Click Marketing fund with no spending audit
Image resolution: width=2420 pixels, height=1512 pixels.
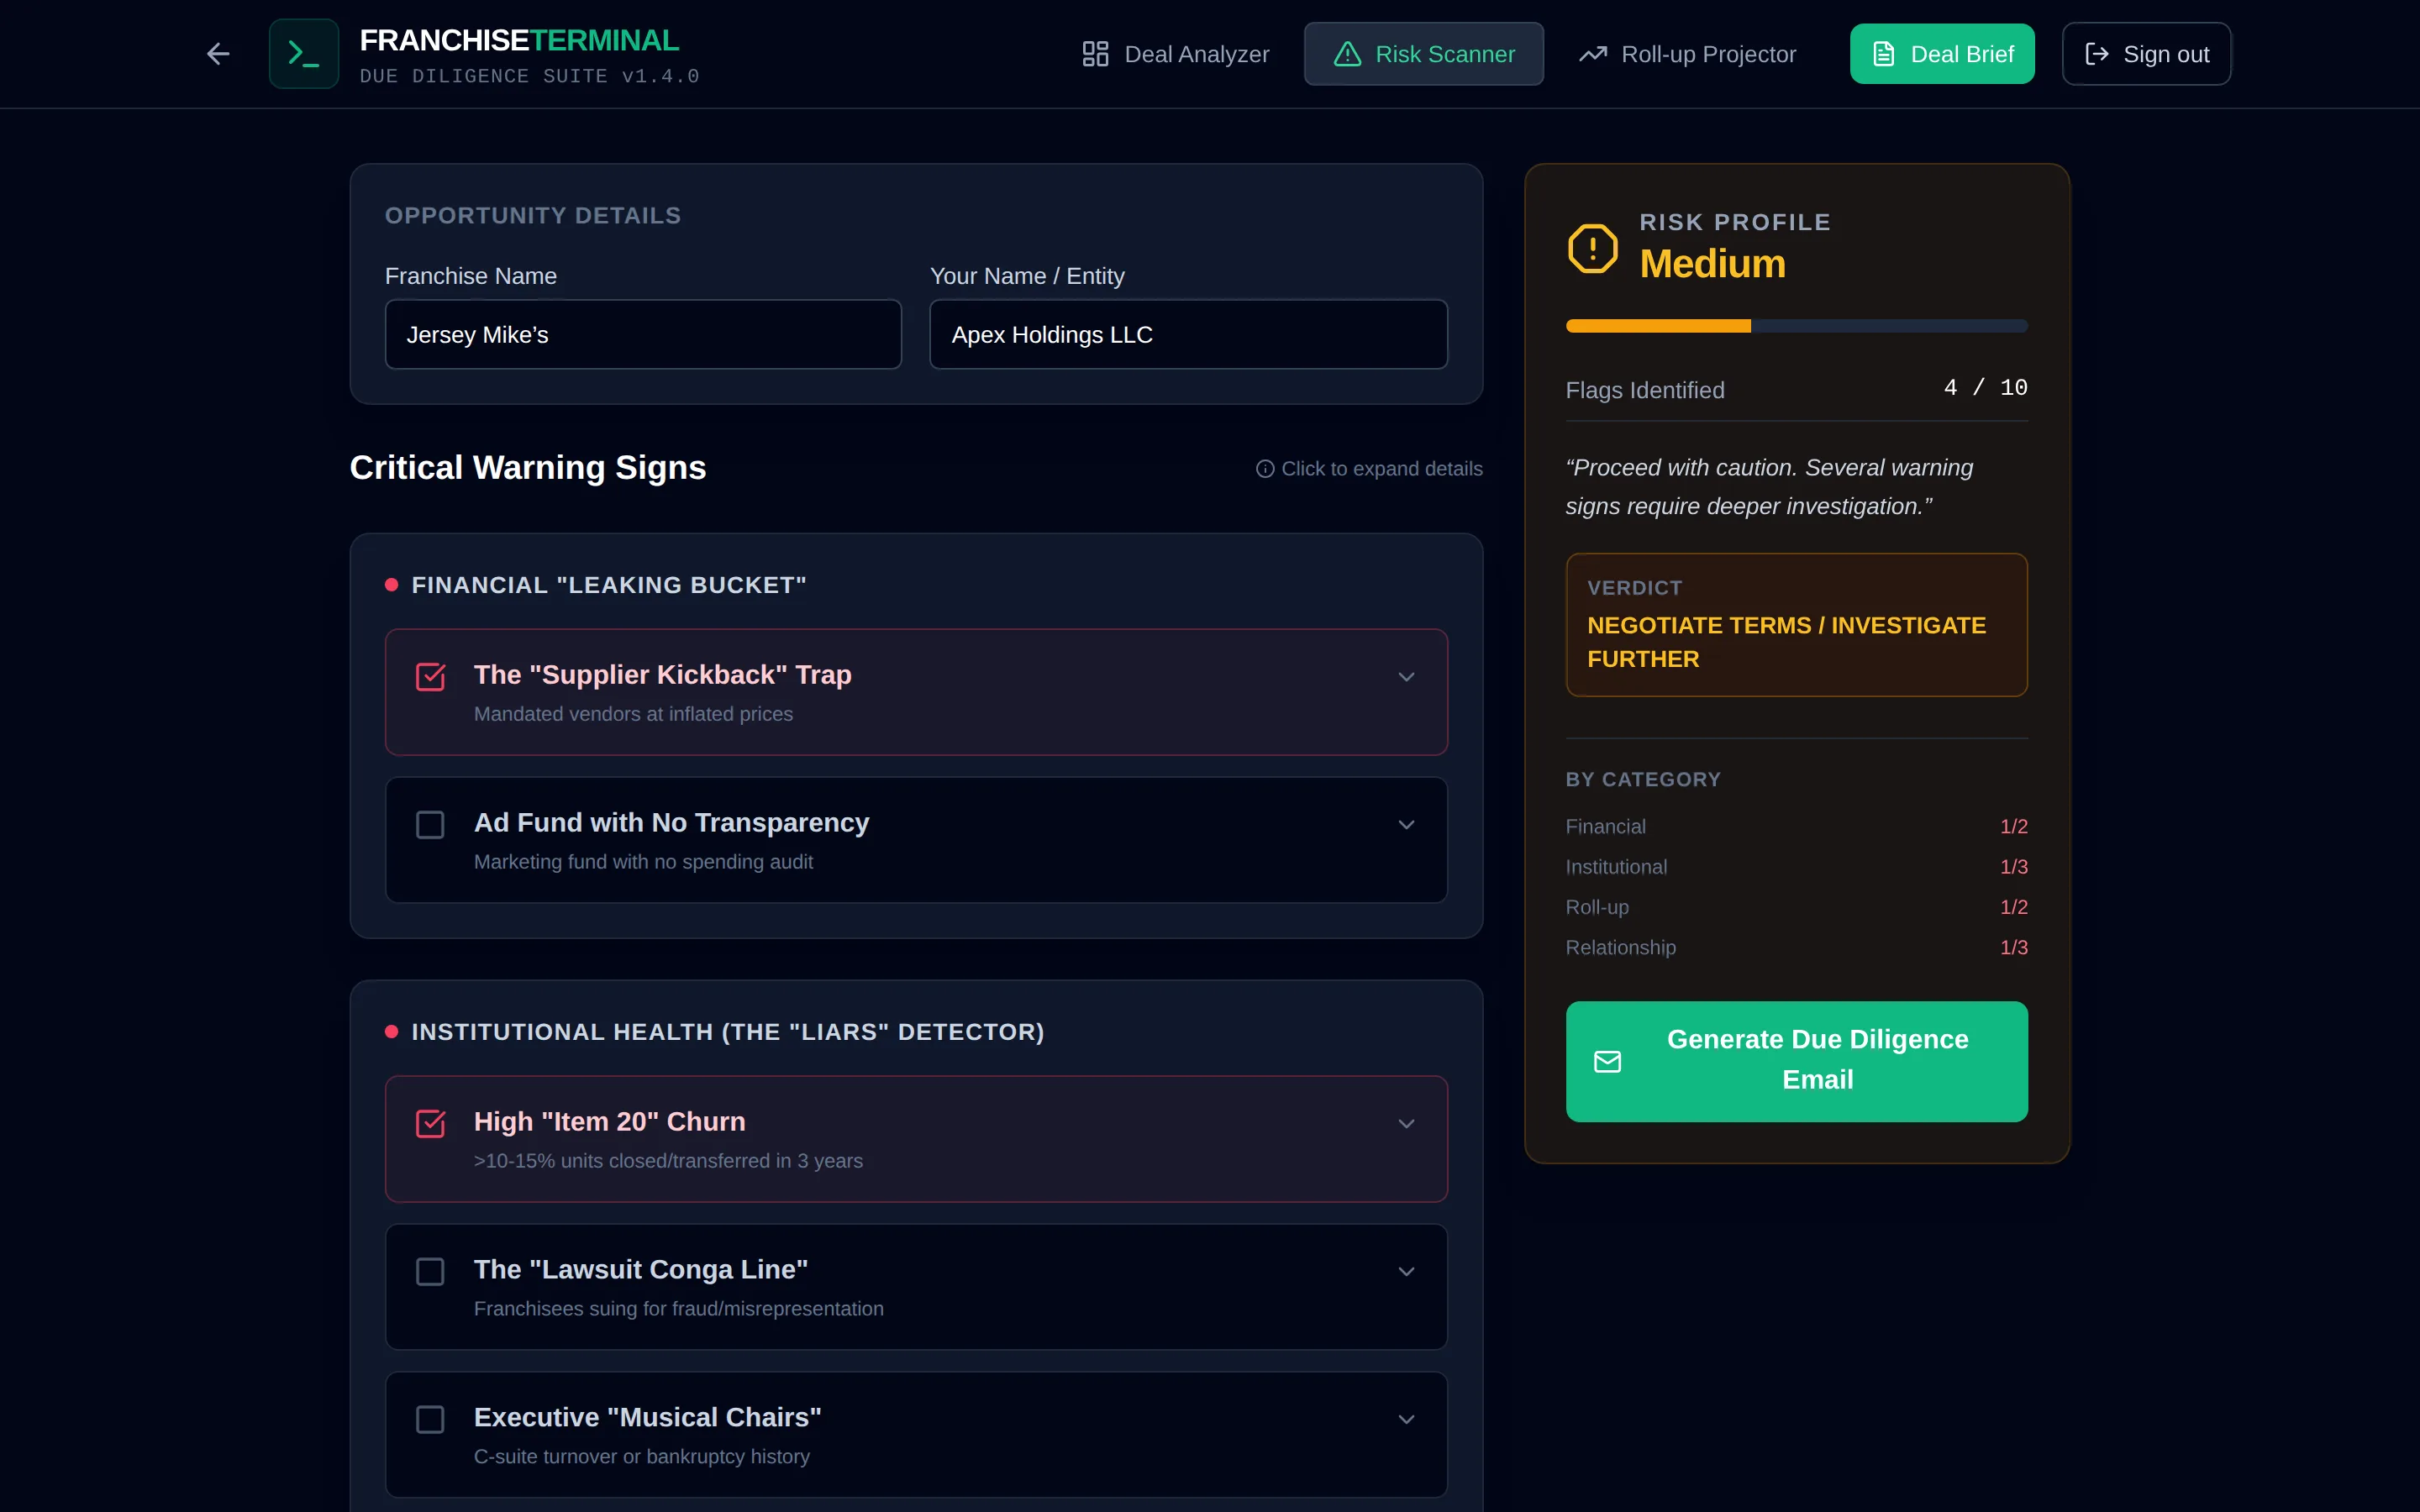[x=643, y=862]
